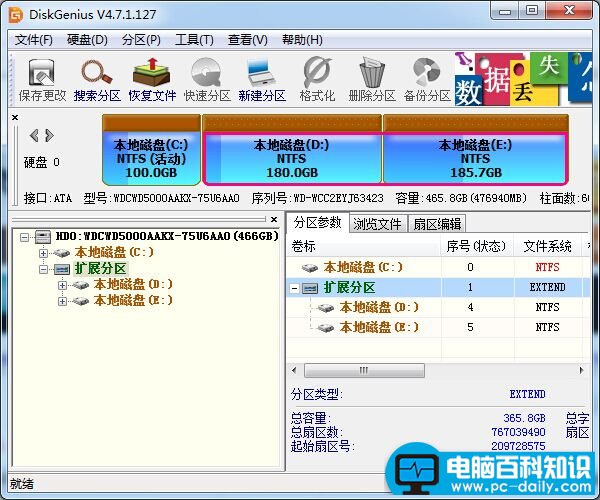Click the 扩展分区 icon in table row

tap(310, 288)
